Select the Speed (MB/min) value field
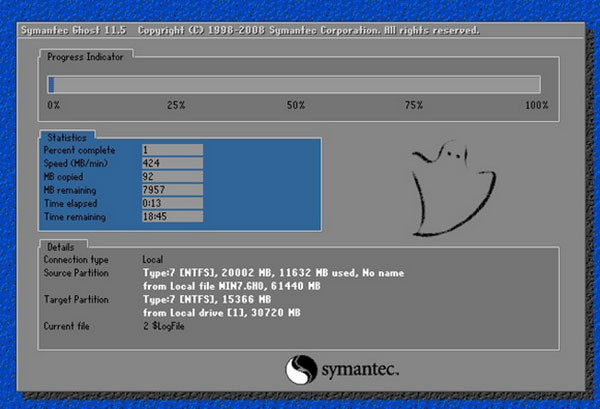600x409 pixels. click(172, 162)
